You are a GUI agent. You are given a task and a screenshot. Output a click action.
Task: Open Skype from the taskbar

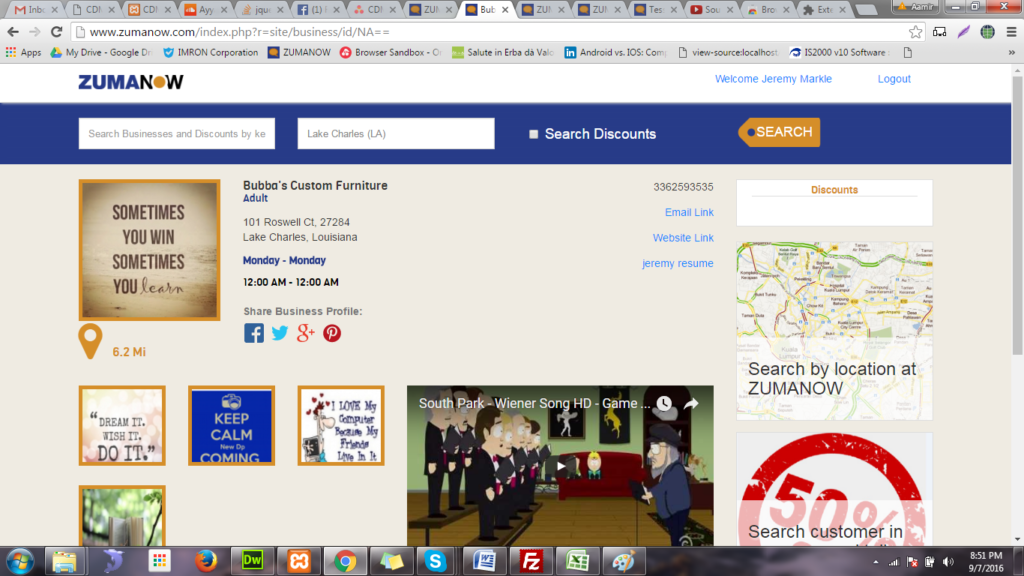[x=436, y=561]
